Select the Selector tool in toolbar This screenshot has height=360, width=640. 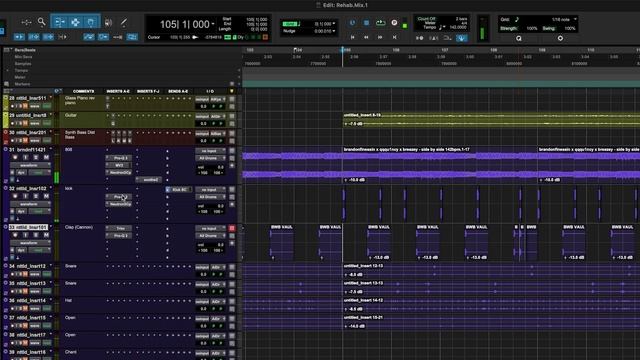(76, 22)
